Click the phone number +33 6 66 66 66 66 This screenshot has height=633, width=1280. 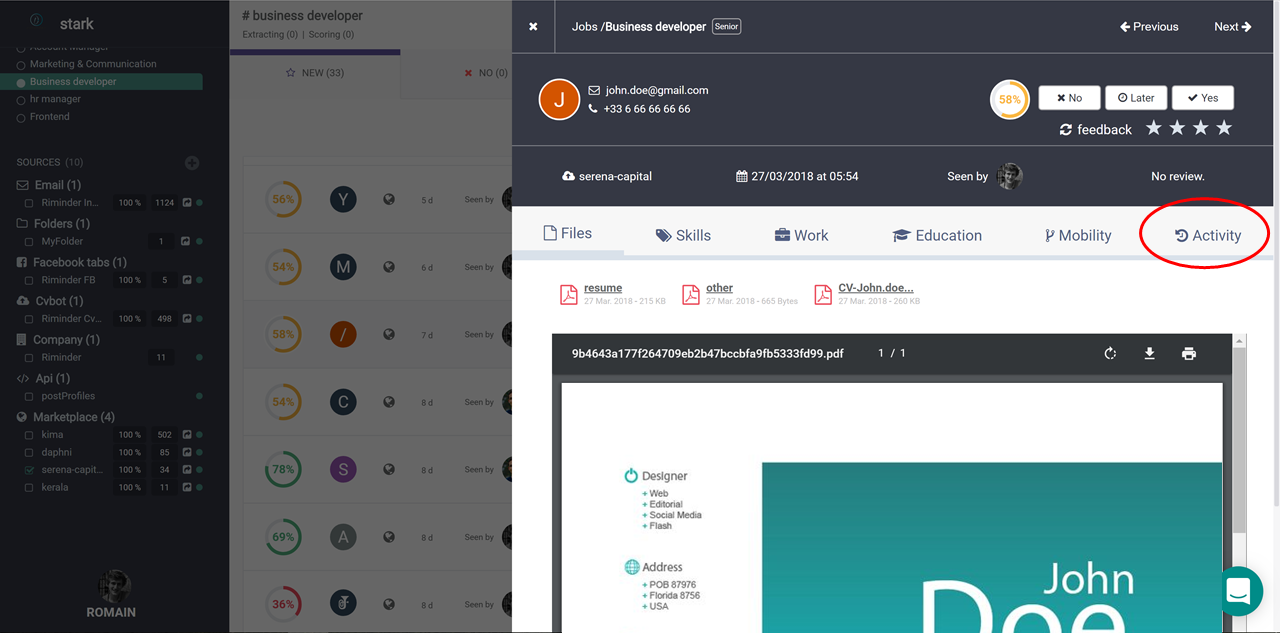click(x=647, y=109)
